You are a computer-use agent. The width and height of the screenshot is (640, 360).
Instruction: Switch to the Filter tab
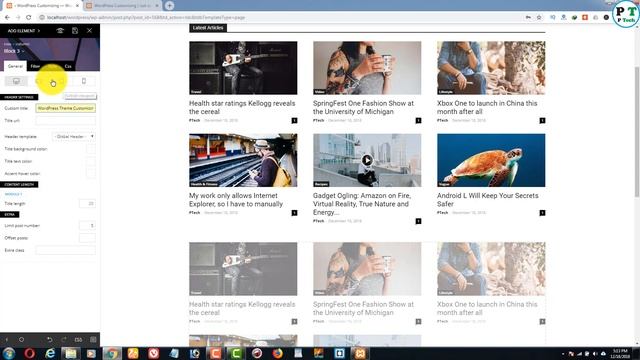point(36,66)
